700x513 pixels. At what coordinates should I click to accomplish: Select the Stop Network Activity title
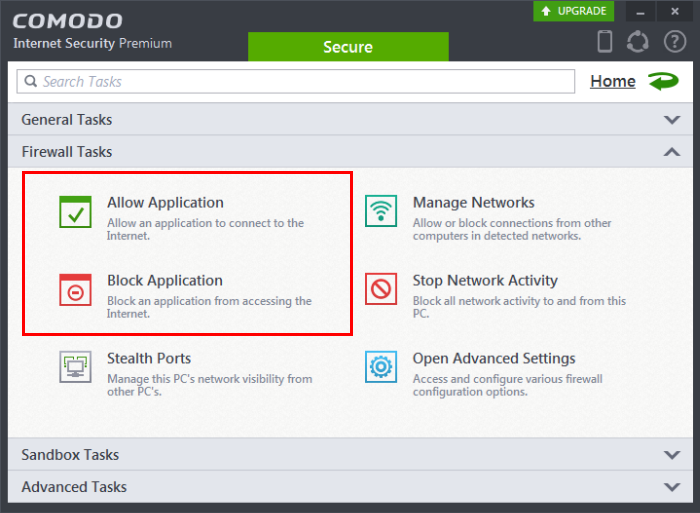pos(485,280)
